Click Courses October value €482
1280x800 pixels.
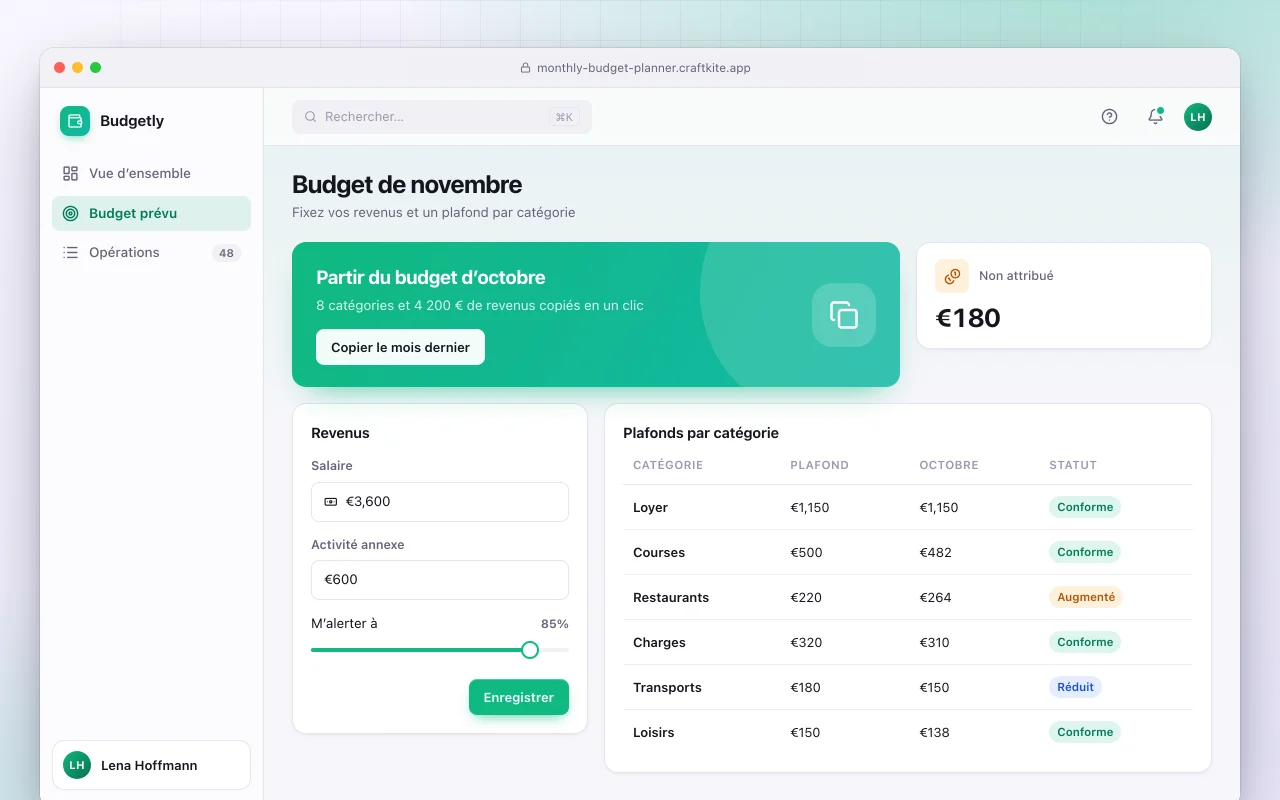click(x=935, y=552)
